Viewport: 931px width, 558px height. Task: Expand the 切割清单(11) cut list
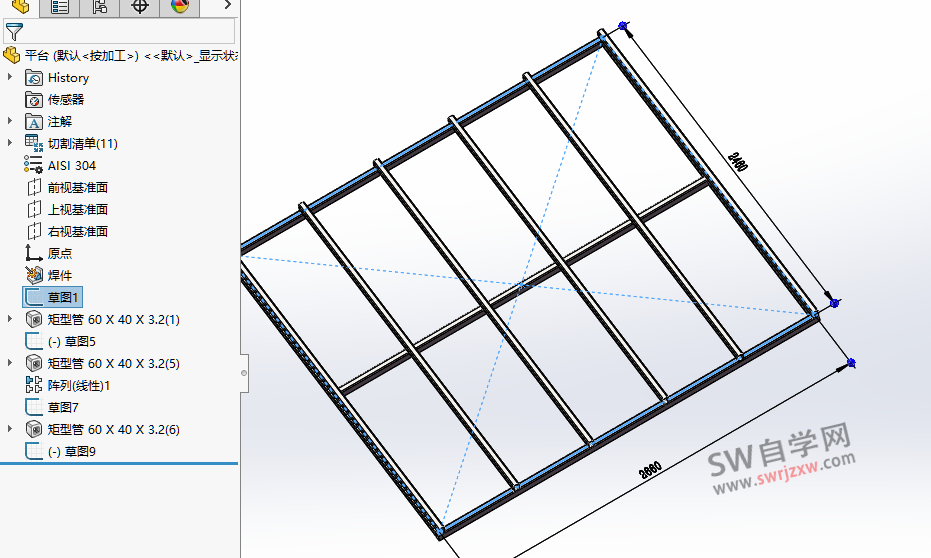click(11, 143)
